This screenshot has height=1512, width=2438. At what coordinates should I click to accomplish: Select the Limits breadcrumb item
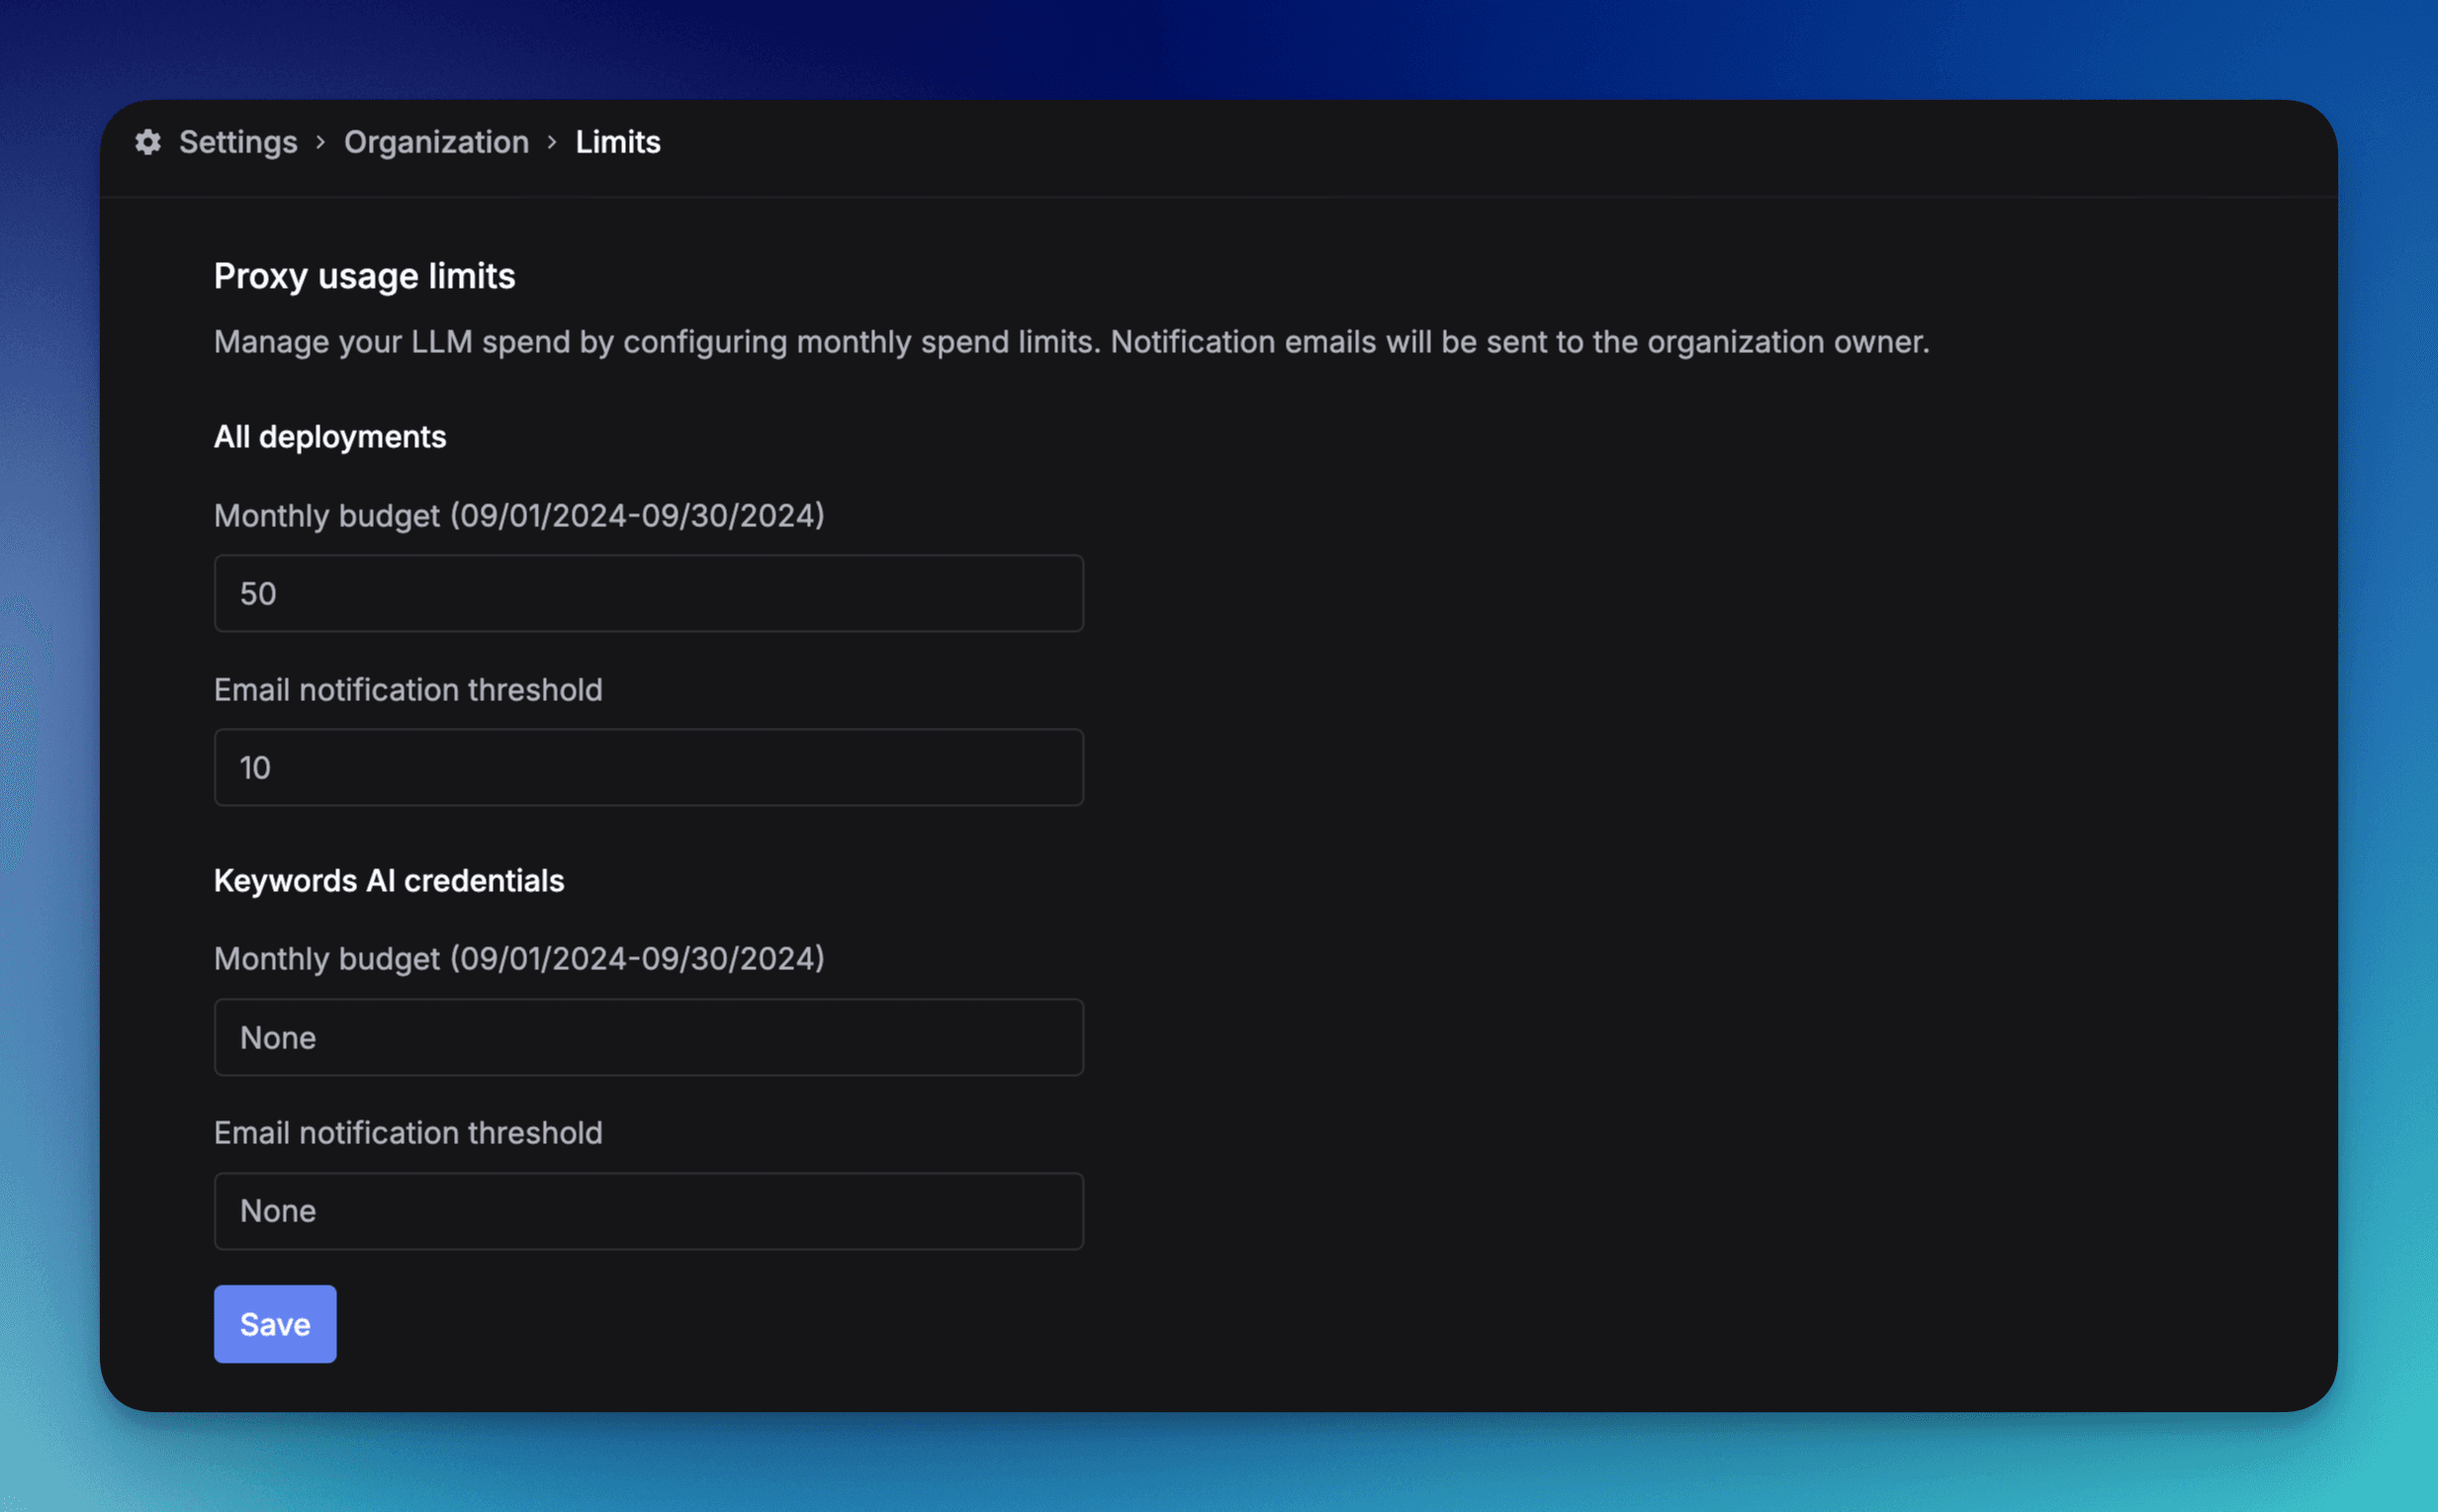pos(618,142)
